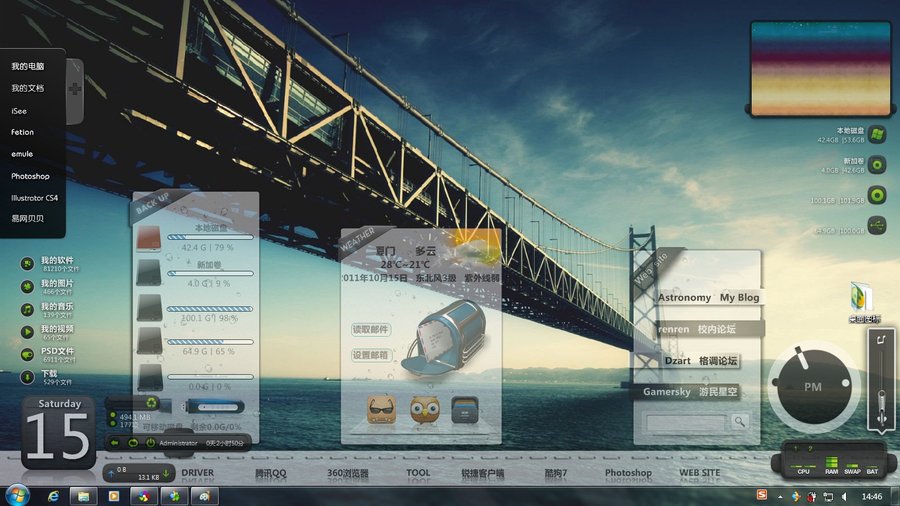Open the 360浏览器 dock entry
This screenshot has width=900, height=506.
click(x=347, y=473)
